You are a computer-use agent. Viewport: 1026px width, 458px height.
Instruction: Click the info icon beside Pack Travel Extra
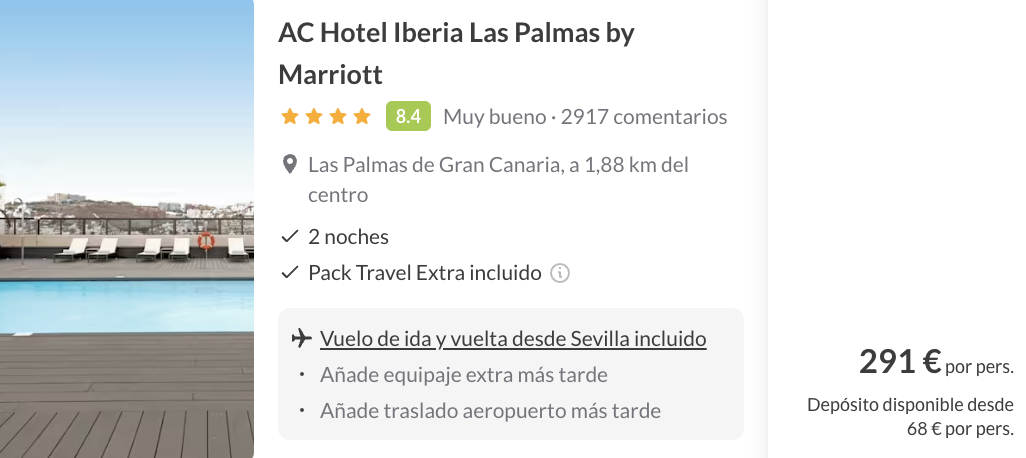click(x=561, y=273)
